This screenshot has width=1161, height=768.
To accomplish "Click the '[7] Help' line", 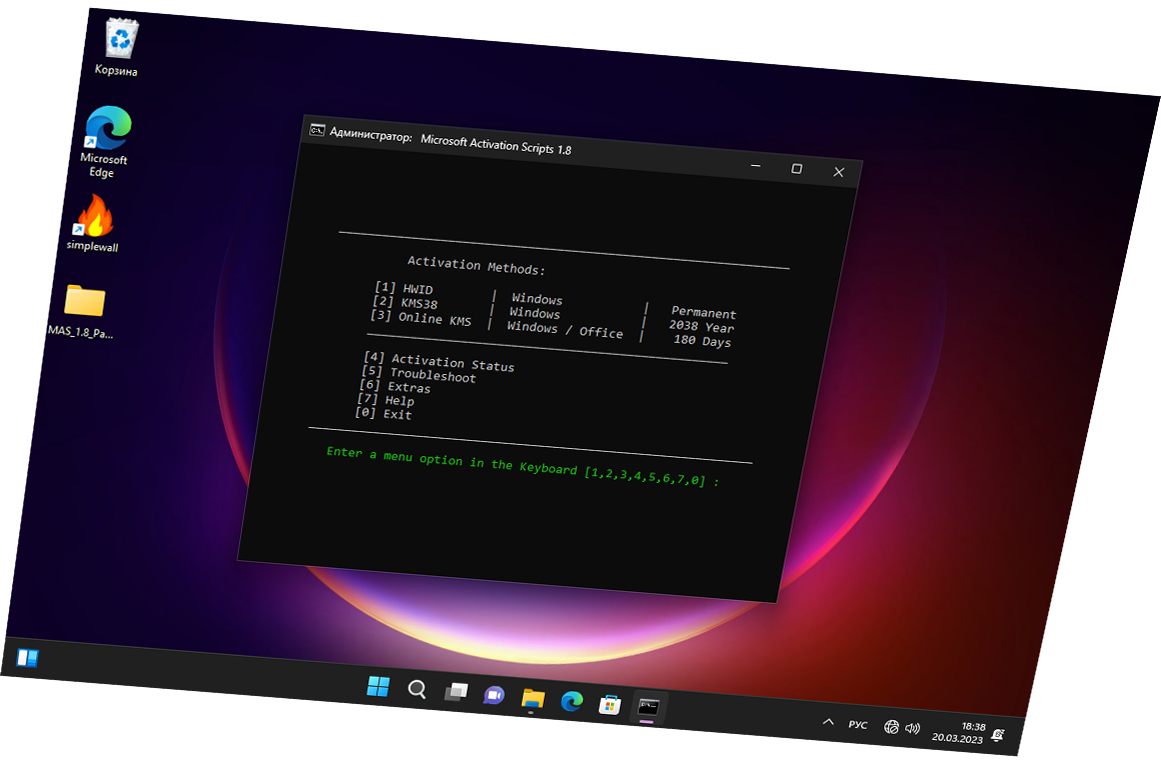I will point(386,399).
